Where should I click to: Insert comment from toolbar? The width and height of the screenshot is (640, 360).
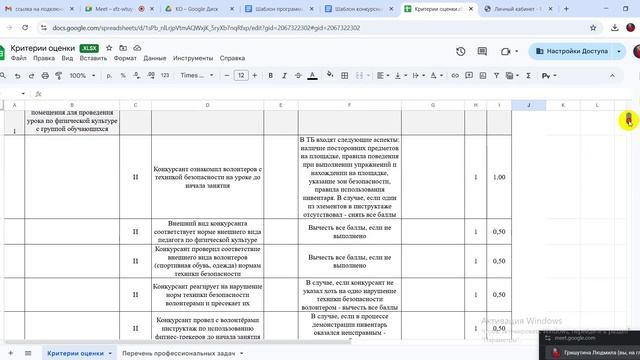pyautogui.click(x=469, y=76)
